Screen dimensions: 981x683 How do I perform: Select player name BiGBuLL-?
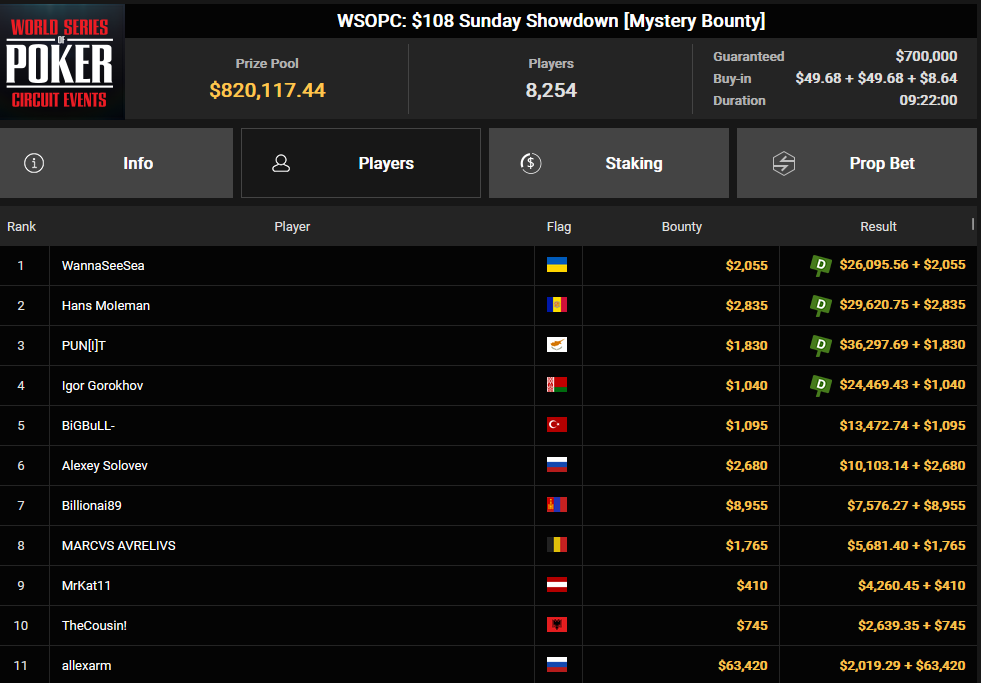tap(88, 425)
